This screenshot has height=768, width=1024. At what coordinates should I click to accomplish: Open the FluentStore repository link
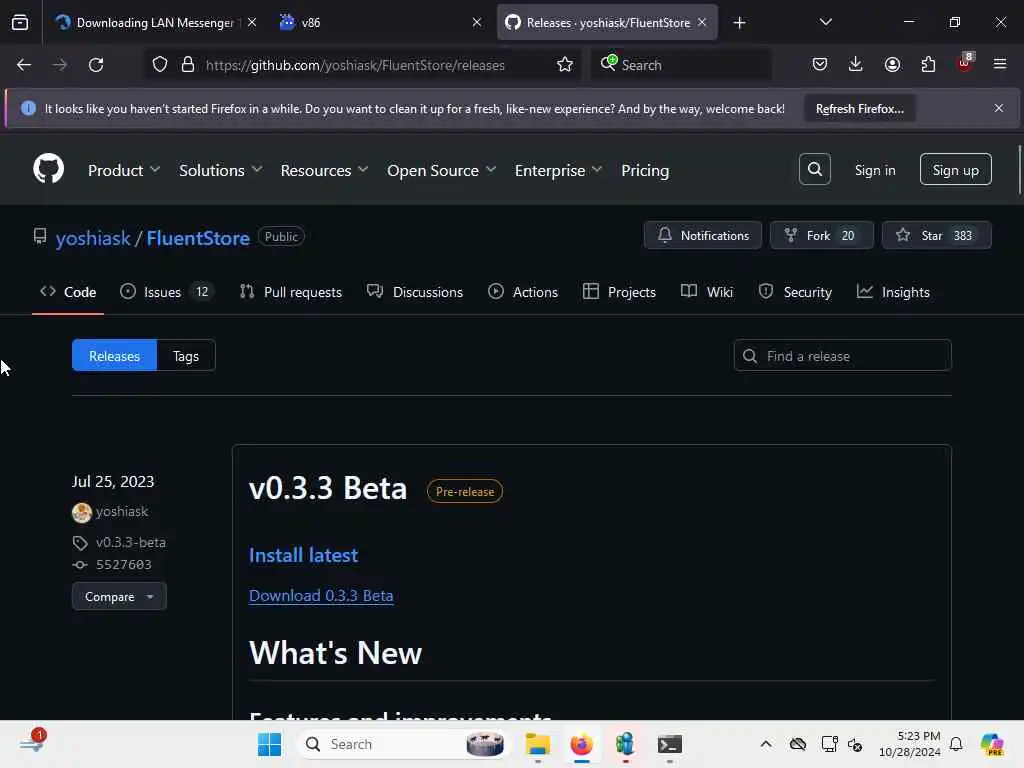[198, 238]
